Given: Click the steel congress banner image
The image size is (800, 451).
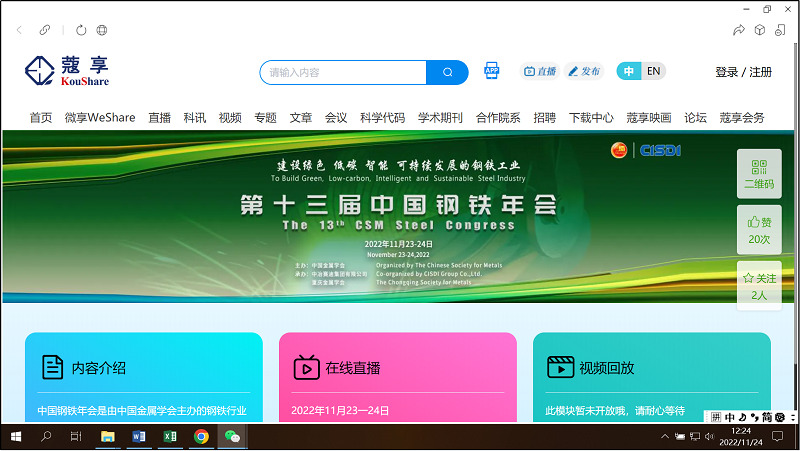Looking at the screenshot, I should (x=398, y=217).
